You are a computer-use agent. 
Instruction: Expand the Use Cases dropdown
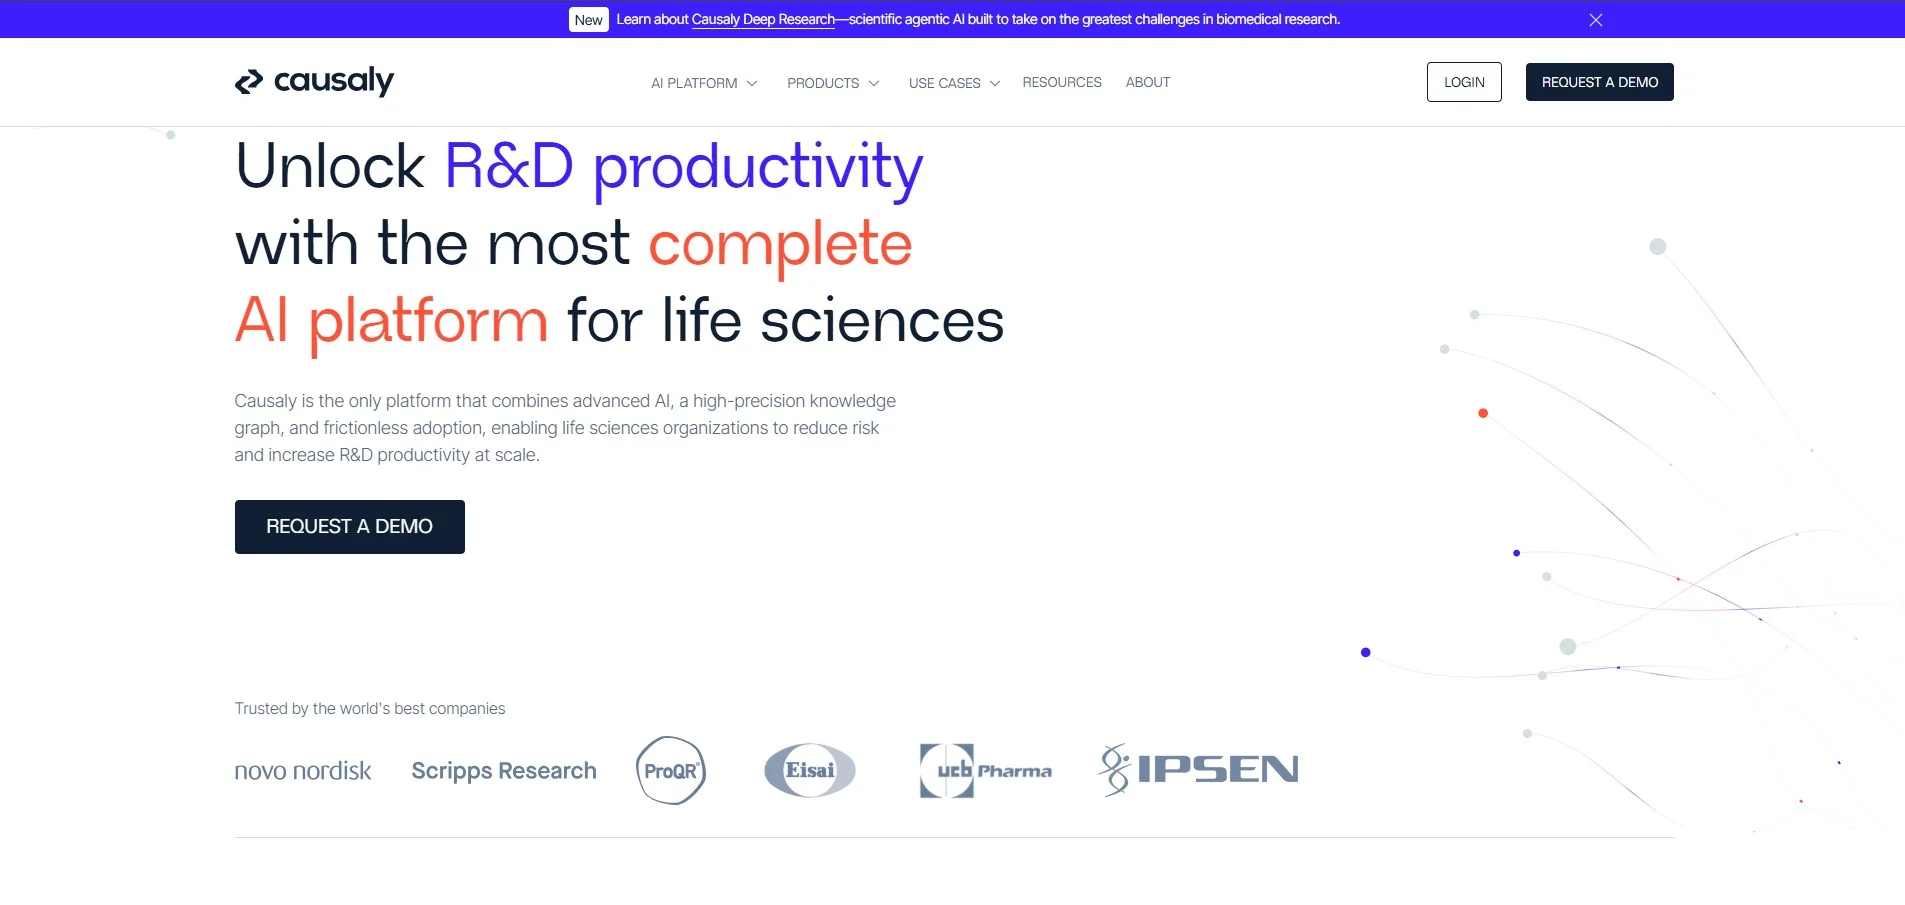click(953, 83)
